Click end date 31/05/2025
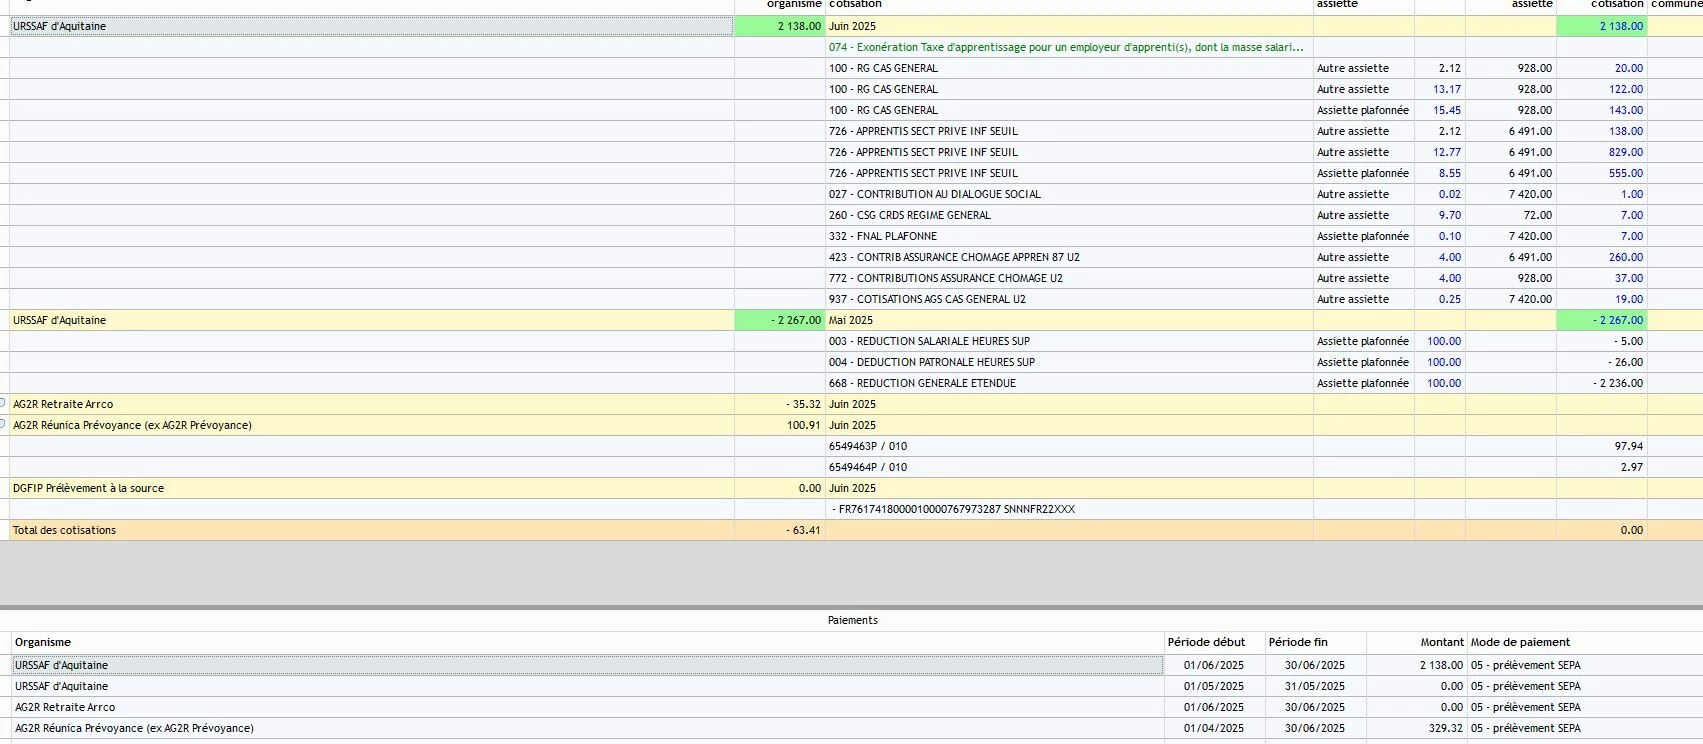 pyautogui.click(x=1315, y=686)
